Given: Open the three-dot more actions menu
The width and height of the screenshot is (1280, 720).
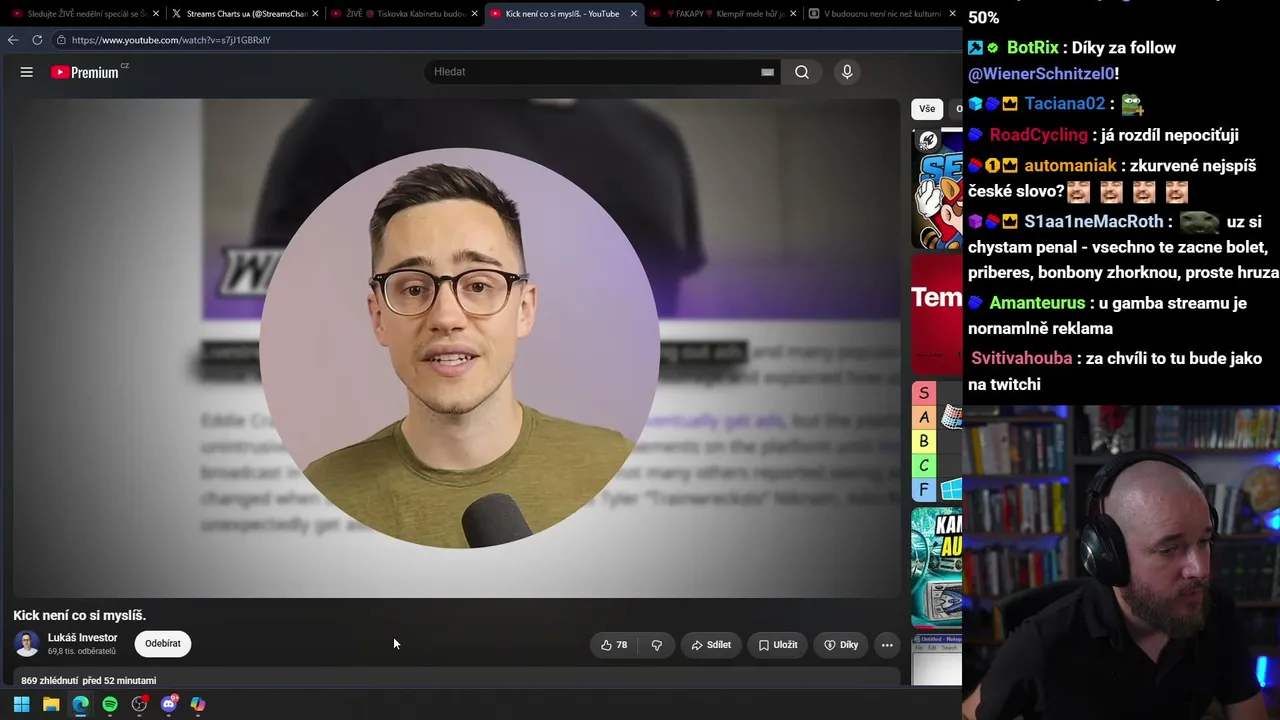Looking at the screenshot, I should coord(887,645).
